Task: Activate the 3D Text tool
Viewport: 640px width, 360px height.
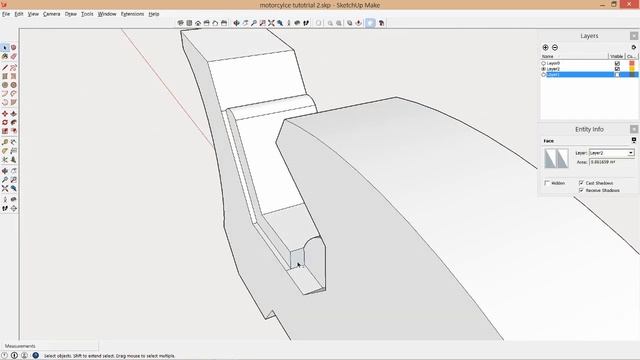Action: pyautogui.click(x=13, y=160)
